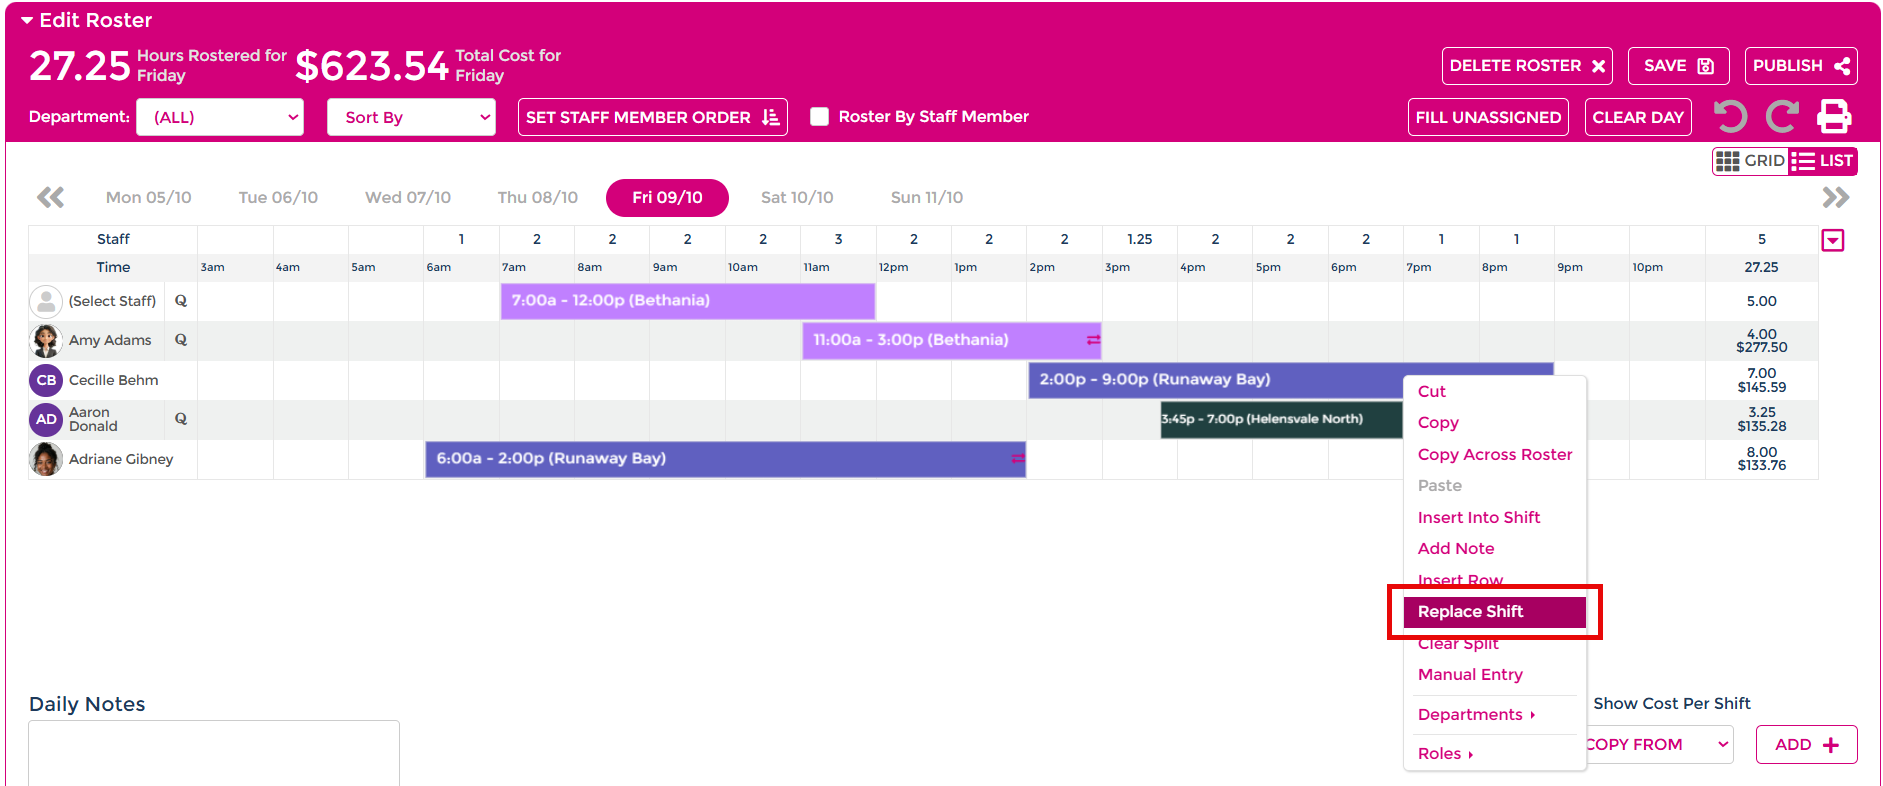Click FILL UNASSIGNED button
This screenshot has height=786, width=1883.
coord(1488,117)
